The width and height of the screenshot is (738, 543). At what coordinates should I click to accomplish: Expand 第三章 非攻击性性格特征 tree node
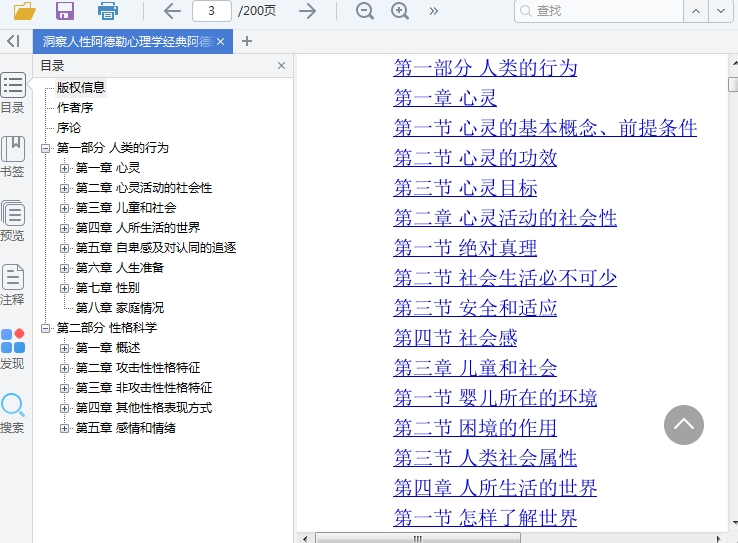pyautogui.click(x=64, y=388)
